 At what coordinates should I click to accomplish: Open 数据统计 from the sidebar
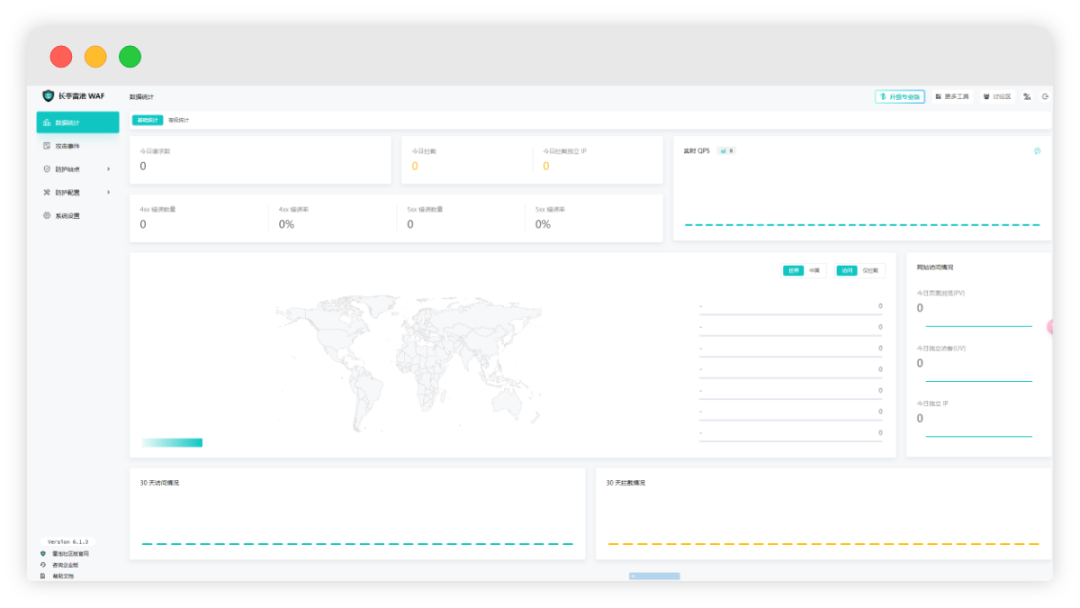78,123
